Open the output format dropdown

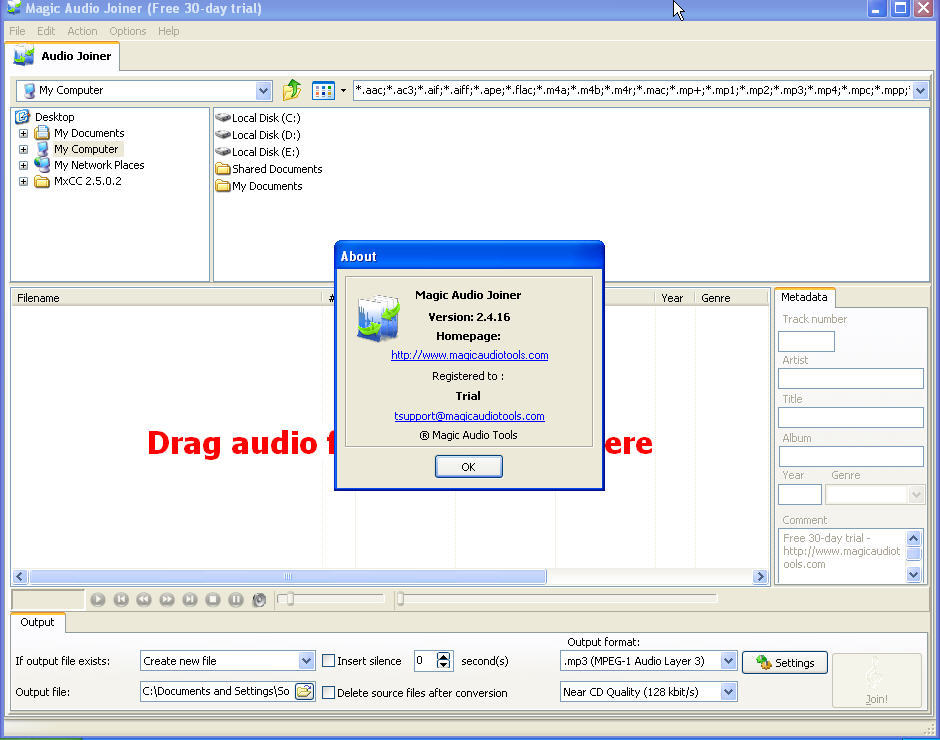(727, 660)
